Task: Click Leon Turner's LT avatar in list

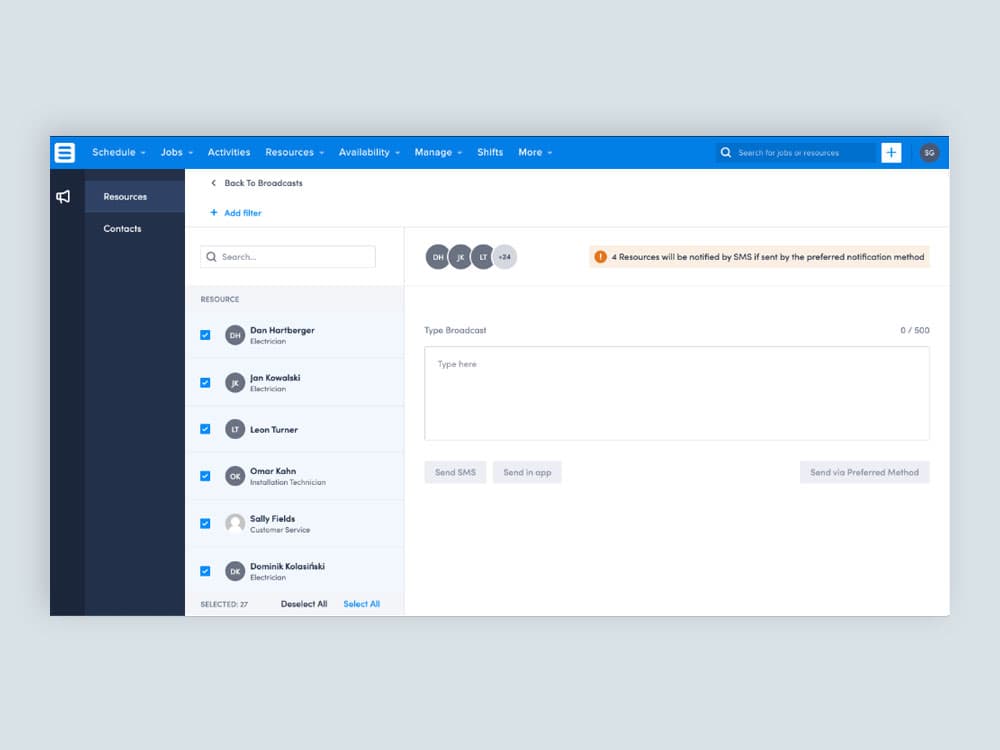Action: tap(235, 429)
